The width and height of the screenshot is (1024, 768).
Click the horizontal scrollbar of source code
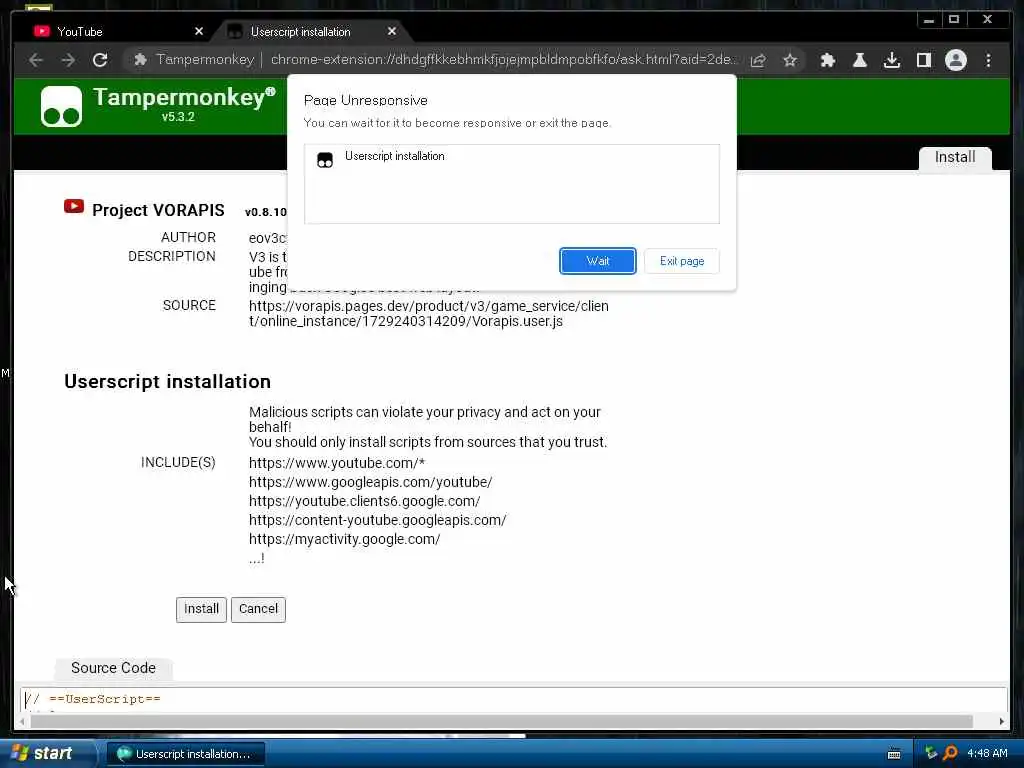(x=502, y=721)
